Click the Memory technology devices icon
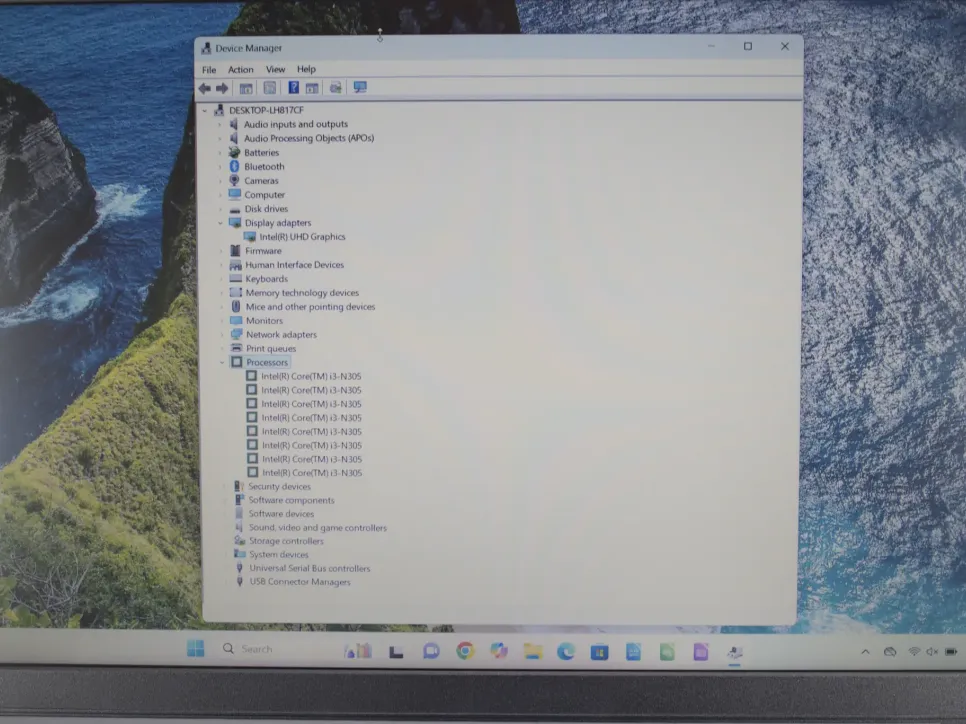966x724 pixels. point(236,293)
